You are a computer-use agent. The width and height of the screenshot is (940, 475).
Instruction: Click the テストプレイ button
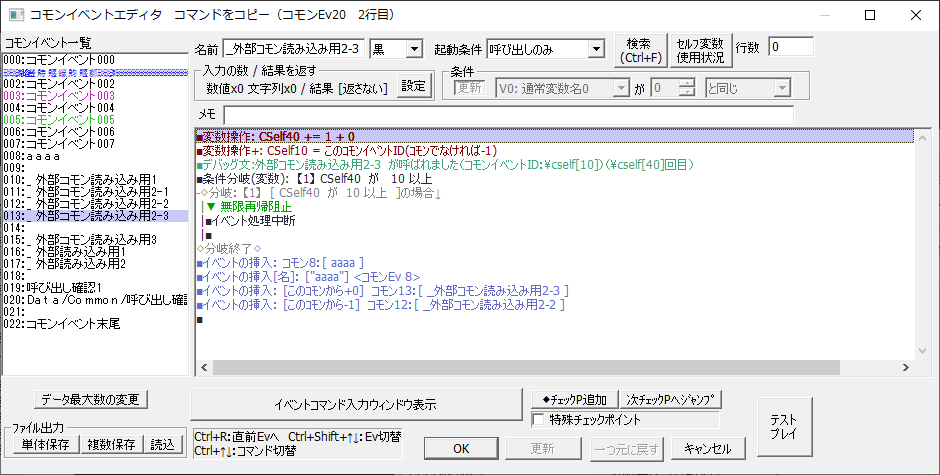pyautogui.click(x=784, y=426)
